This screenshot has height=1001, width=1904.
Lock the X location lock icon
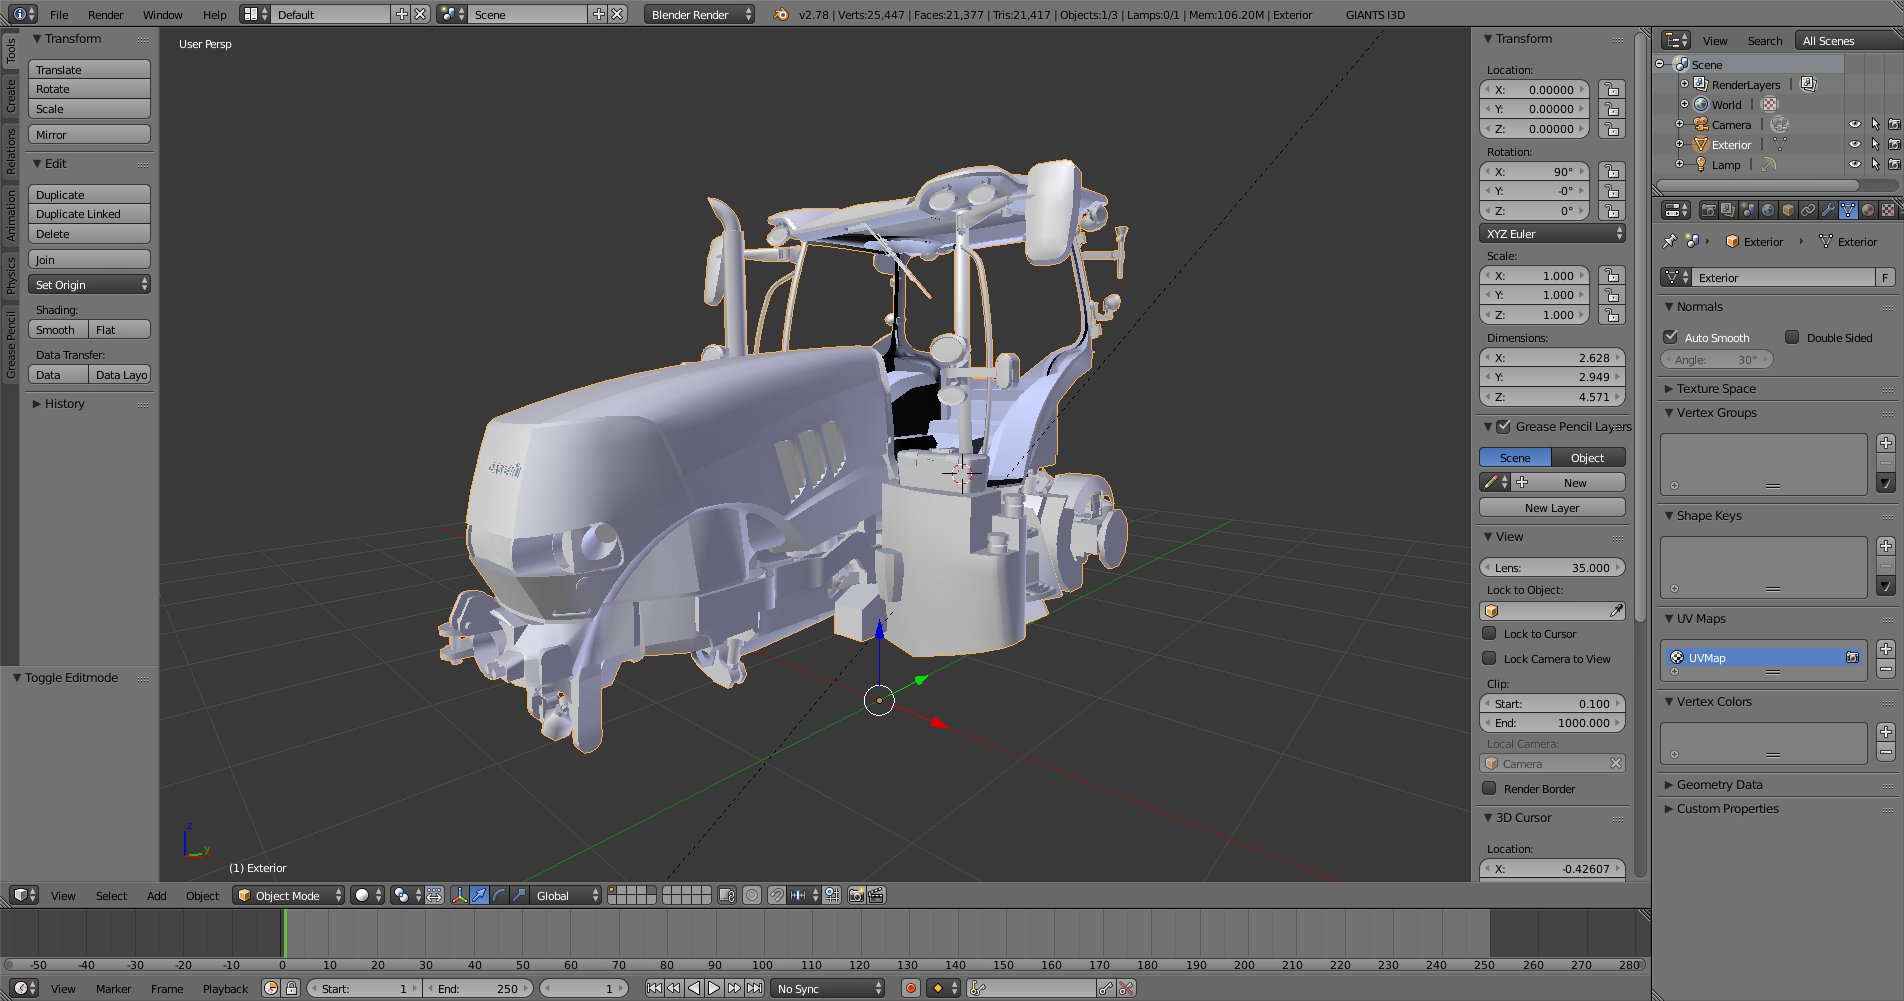(x=1611, y=90)
